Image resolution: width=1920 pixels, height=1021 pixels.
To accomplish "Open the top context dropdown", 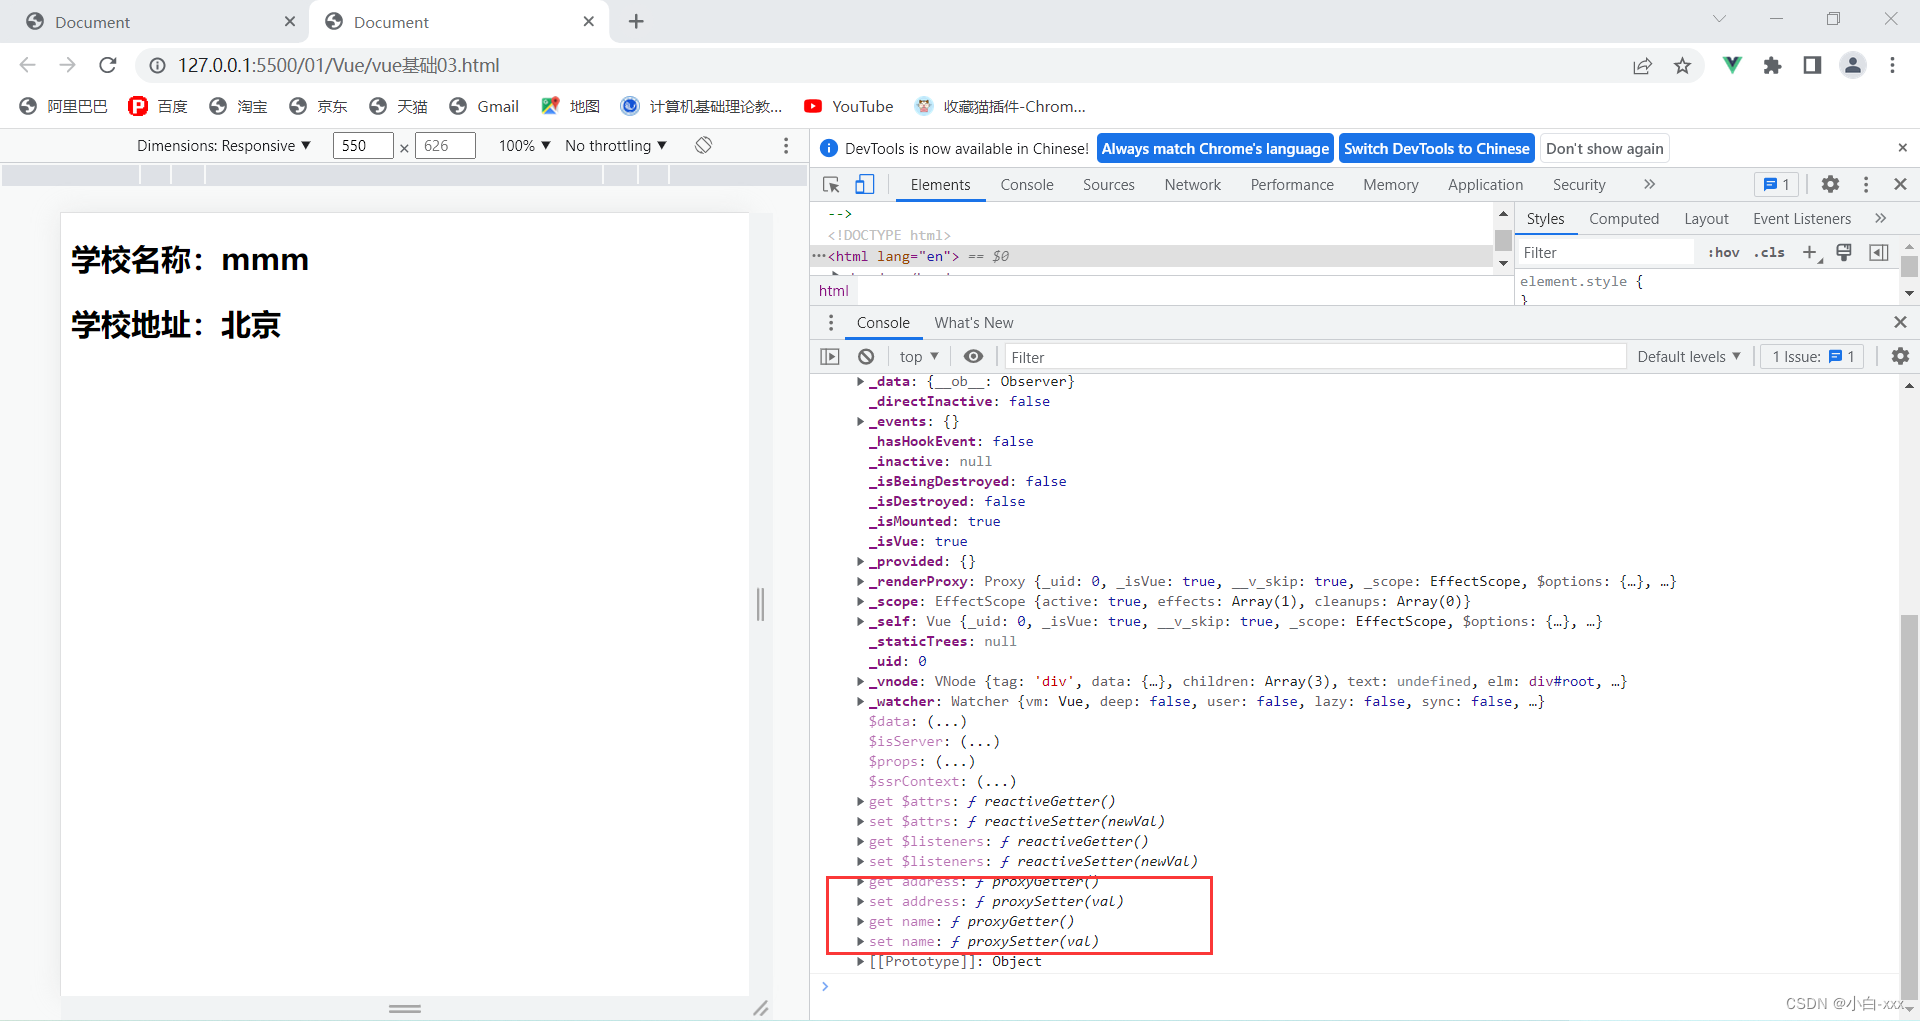I will pyautogui.click(x=919, y=357).
